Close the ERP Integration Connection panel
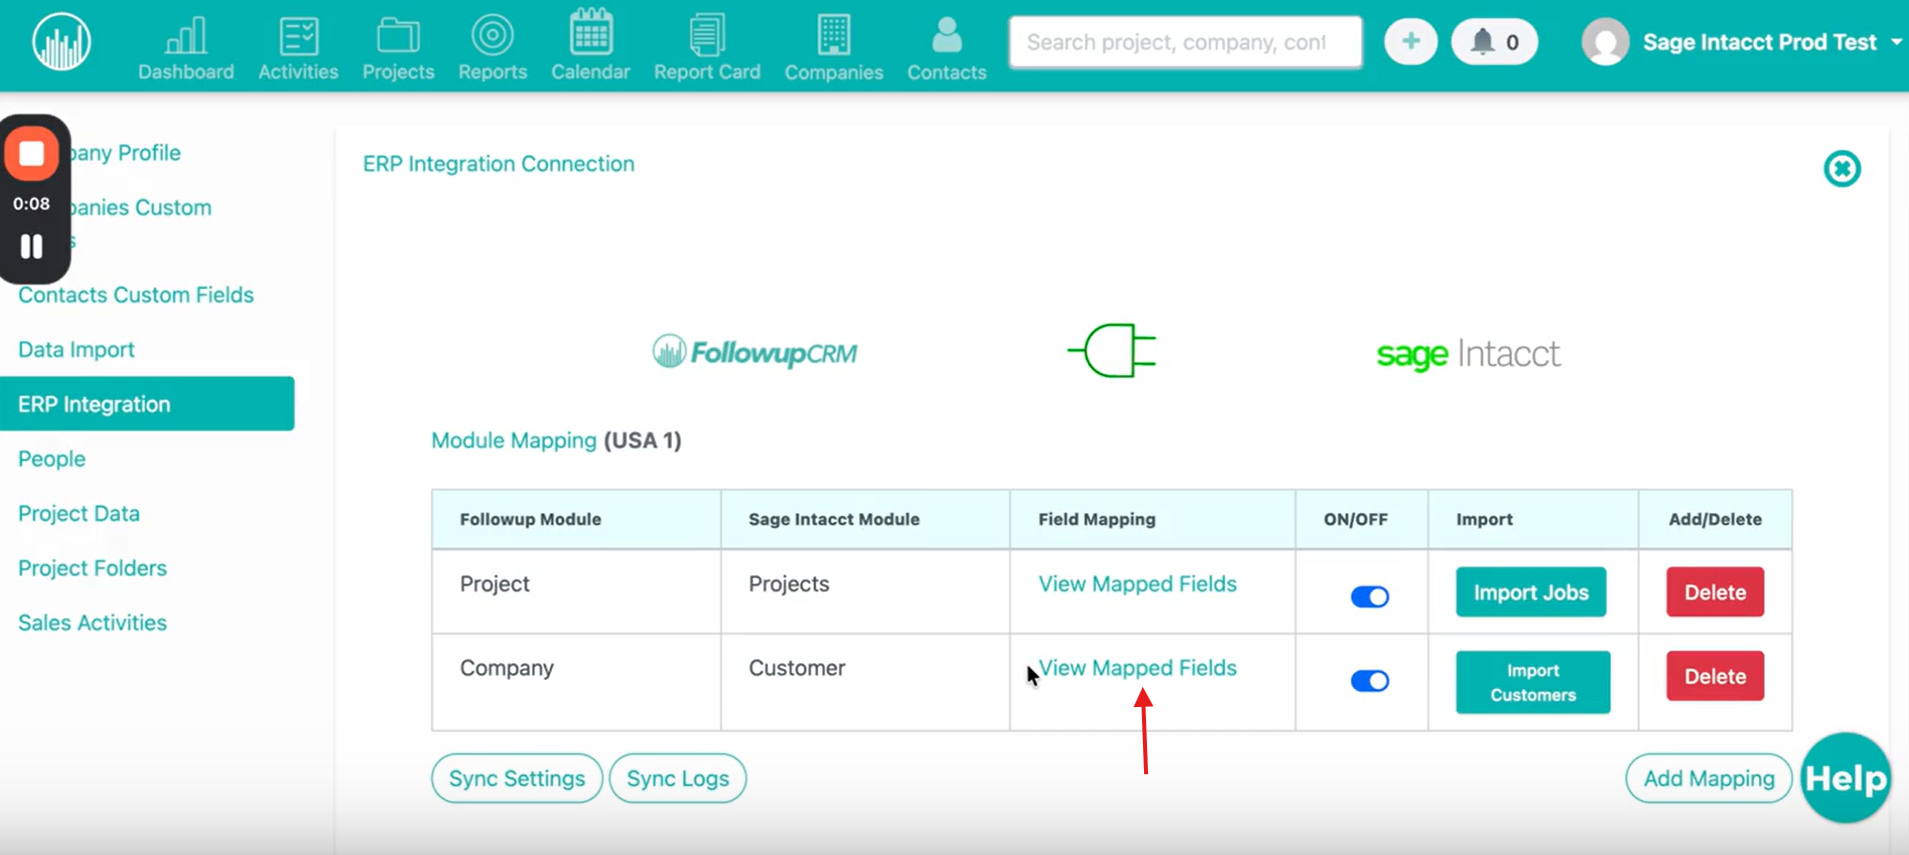The height and width of the screenshot is (855, 1909). tap(1841, 169)
